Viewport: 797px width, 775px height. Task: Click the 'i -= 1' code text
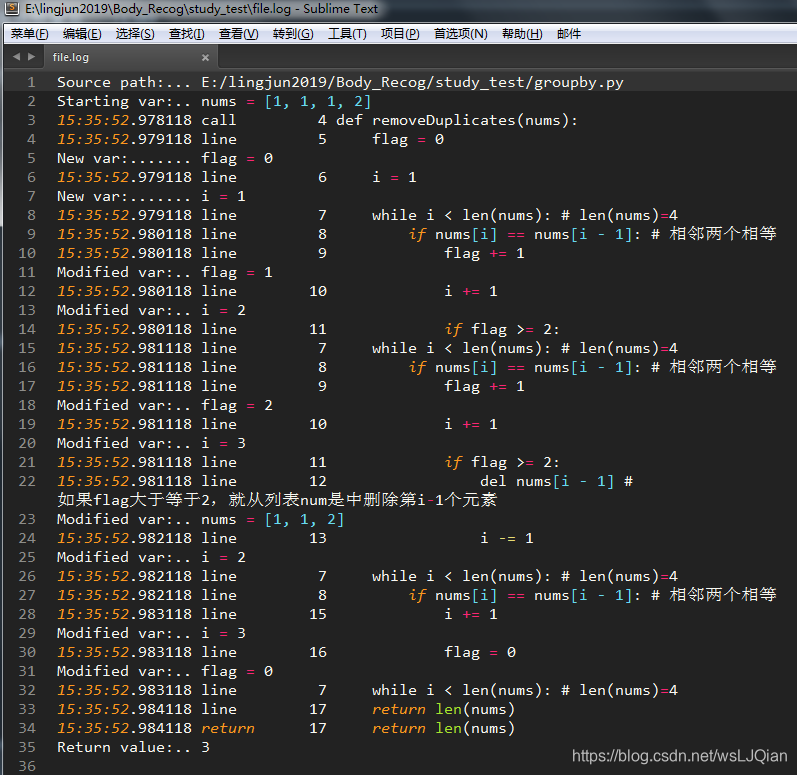coord(507,538)
